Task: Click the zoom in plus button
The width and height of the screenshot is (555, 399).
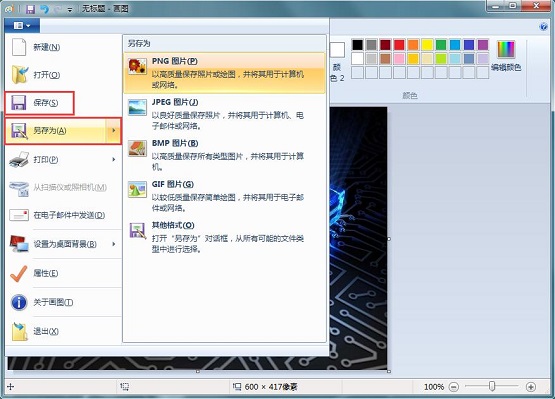Action: click(x=531, y=387)
